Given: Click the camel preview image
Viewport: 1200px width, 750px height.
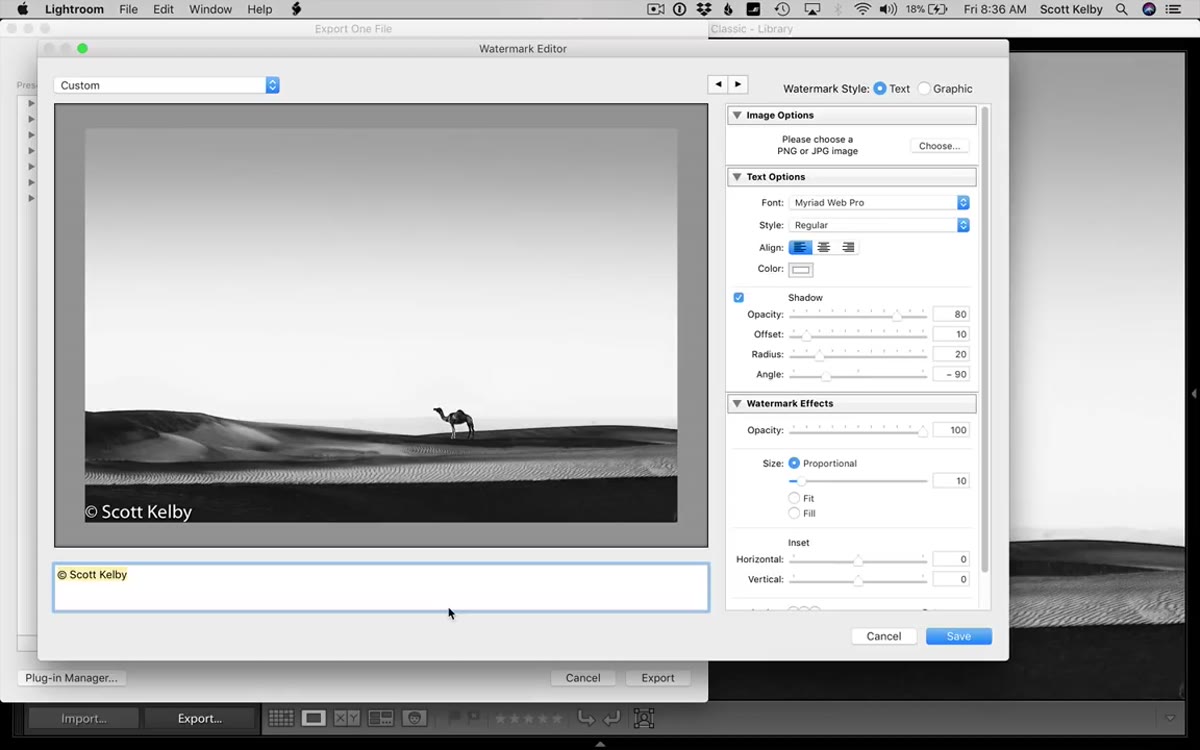Looking at the screenshot, I should [x=381, y=325].
